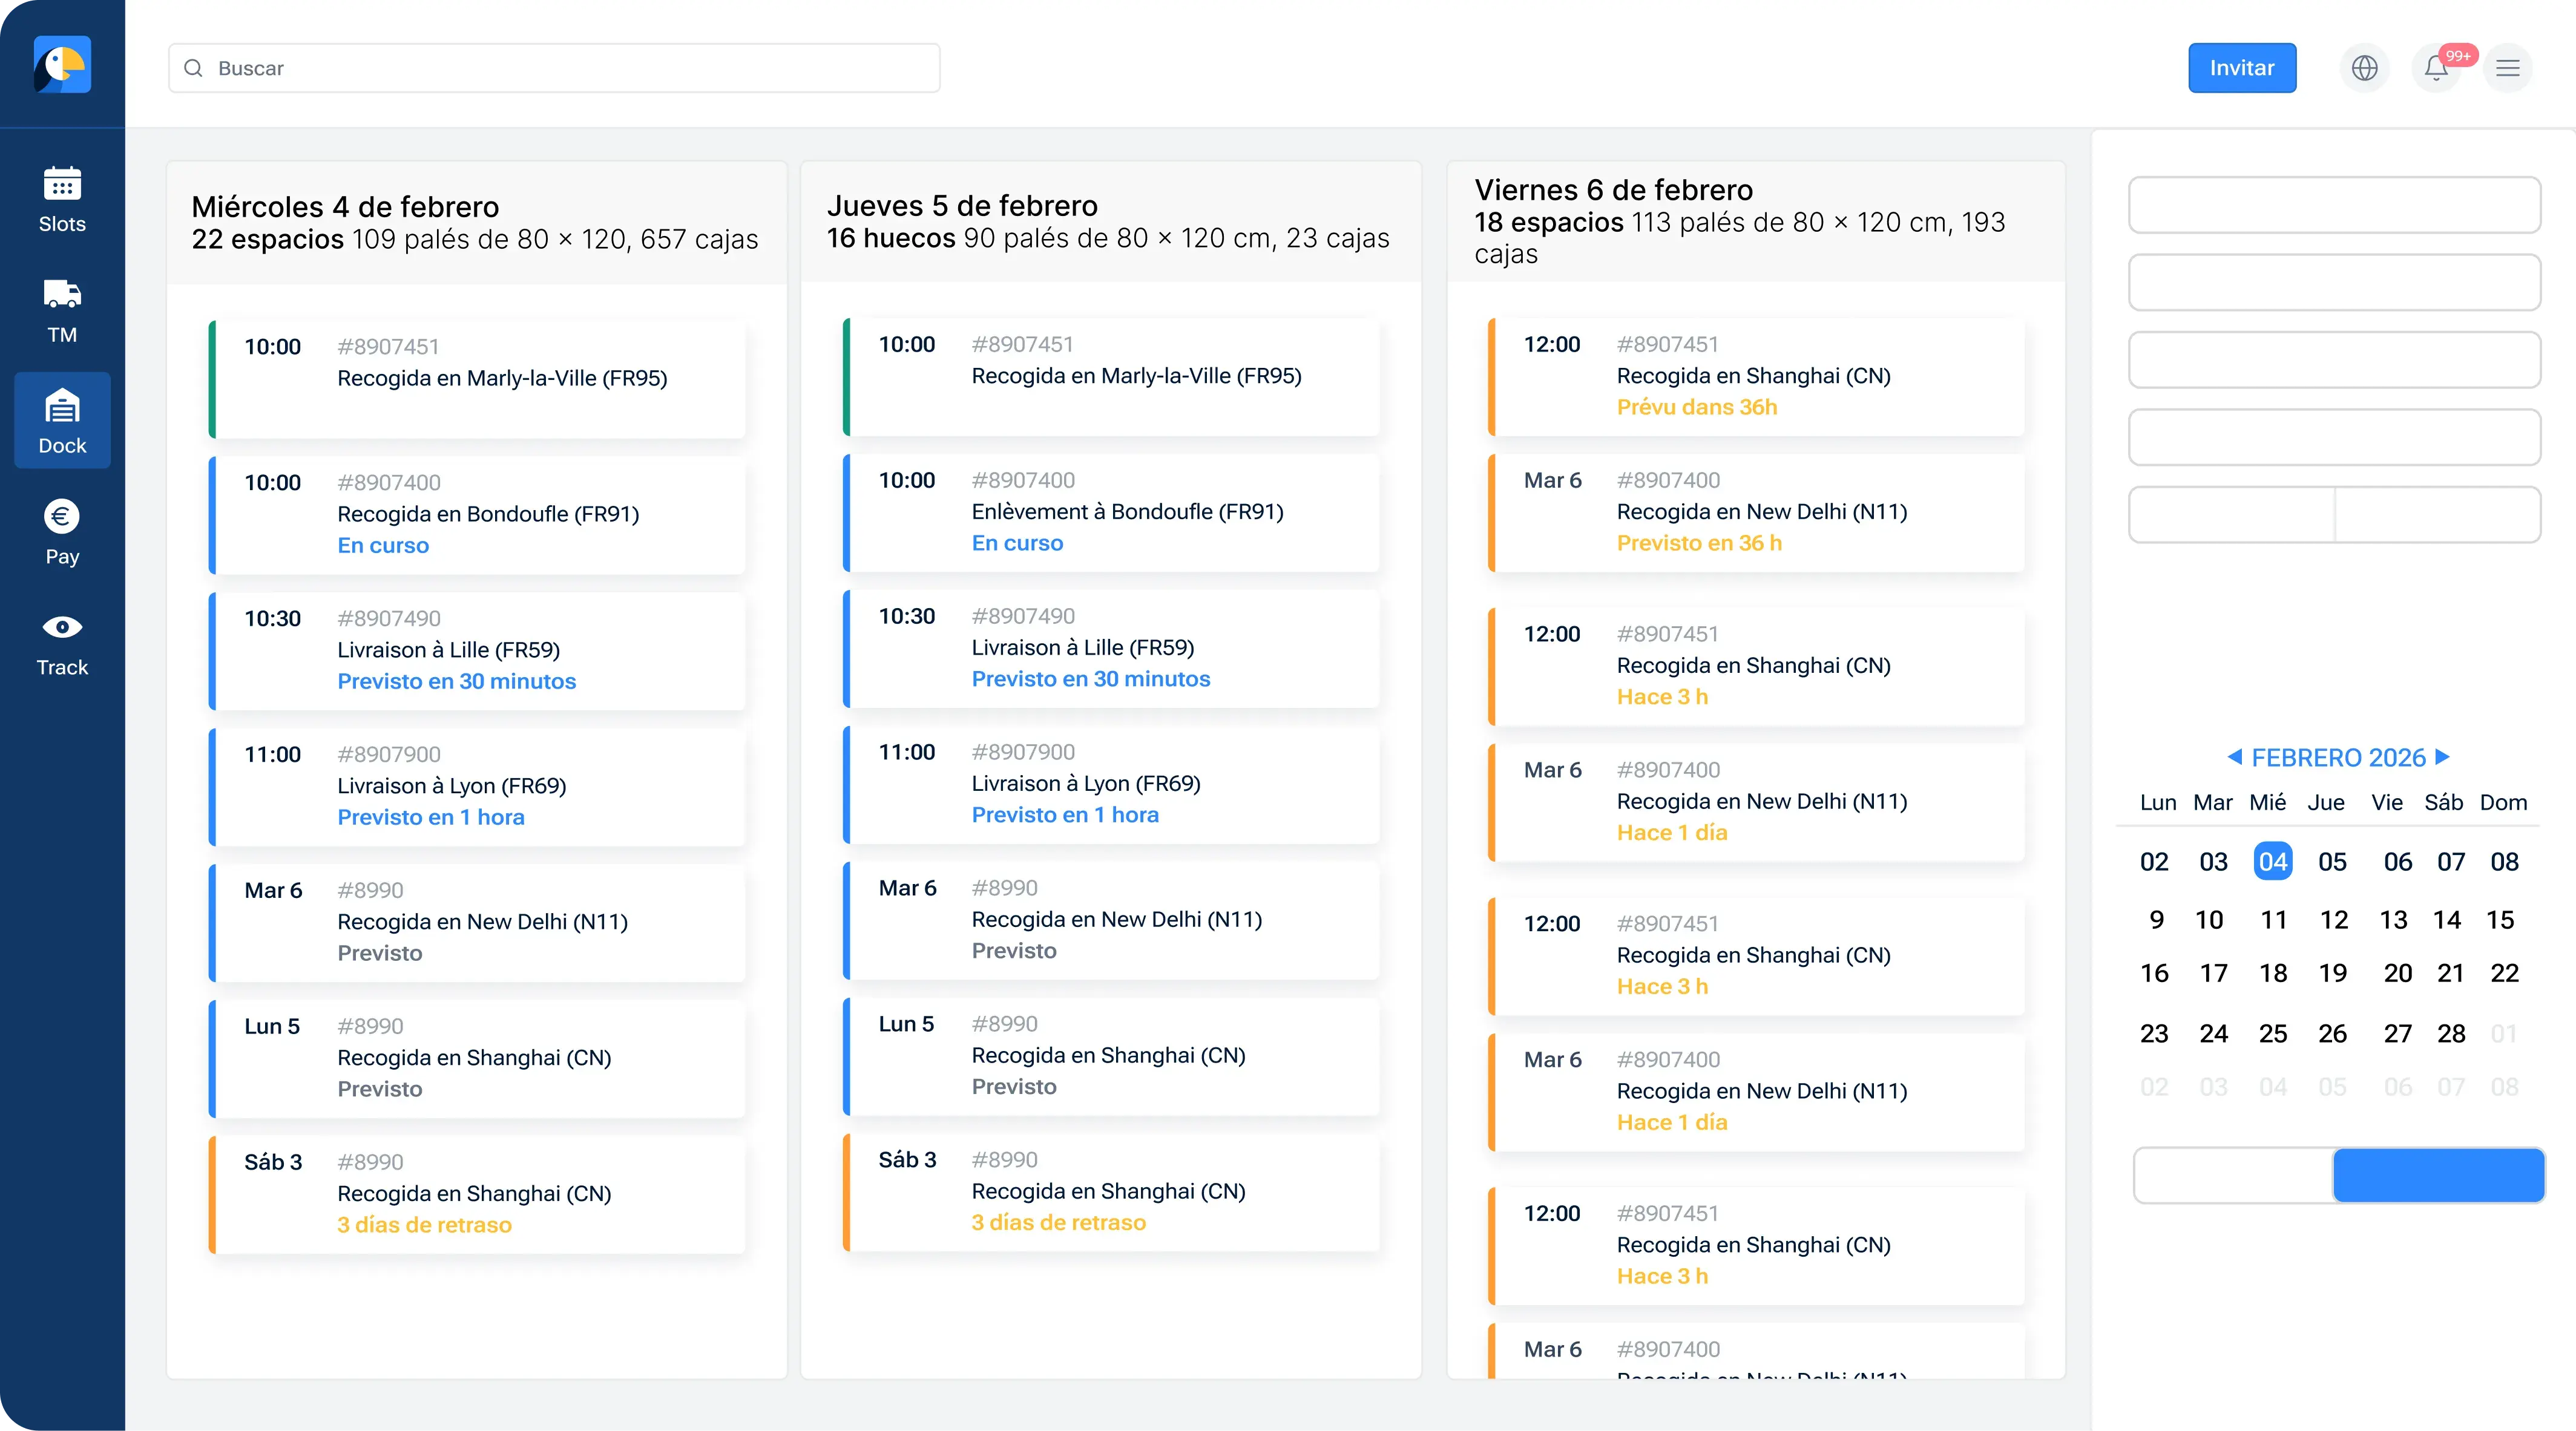The width and height of the screenshot is (2576, 1431).
Task: Click the Invitar button
Action: (x=2241, y=68)
